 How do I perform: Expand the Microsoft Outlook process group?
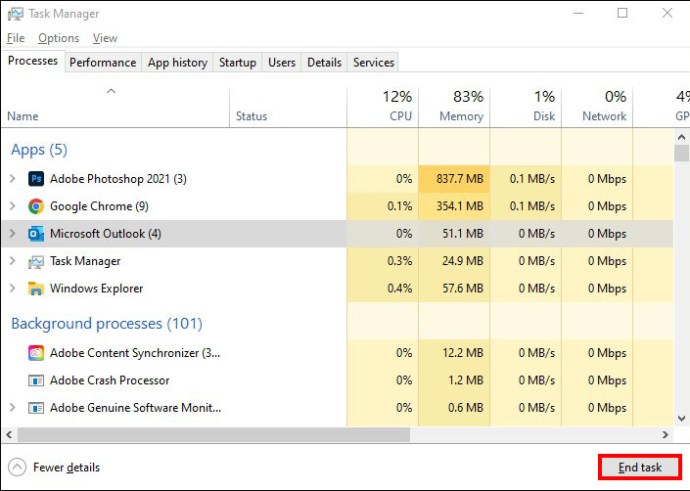[12, 233]
